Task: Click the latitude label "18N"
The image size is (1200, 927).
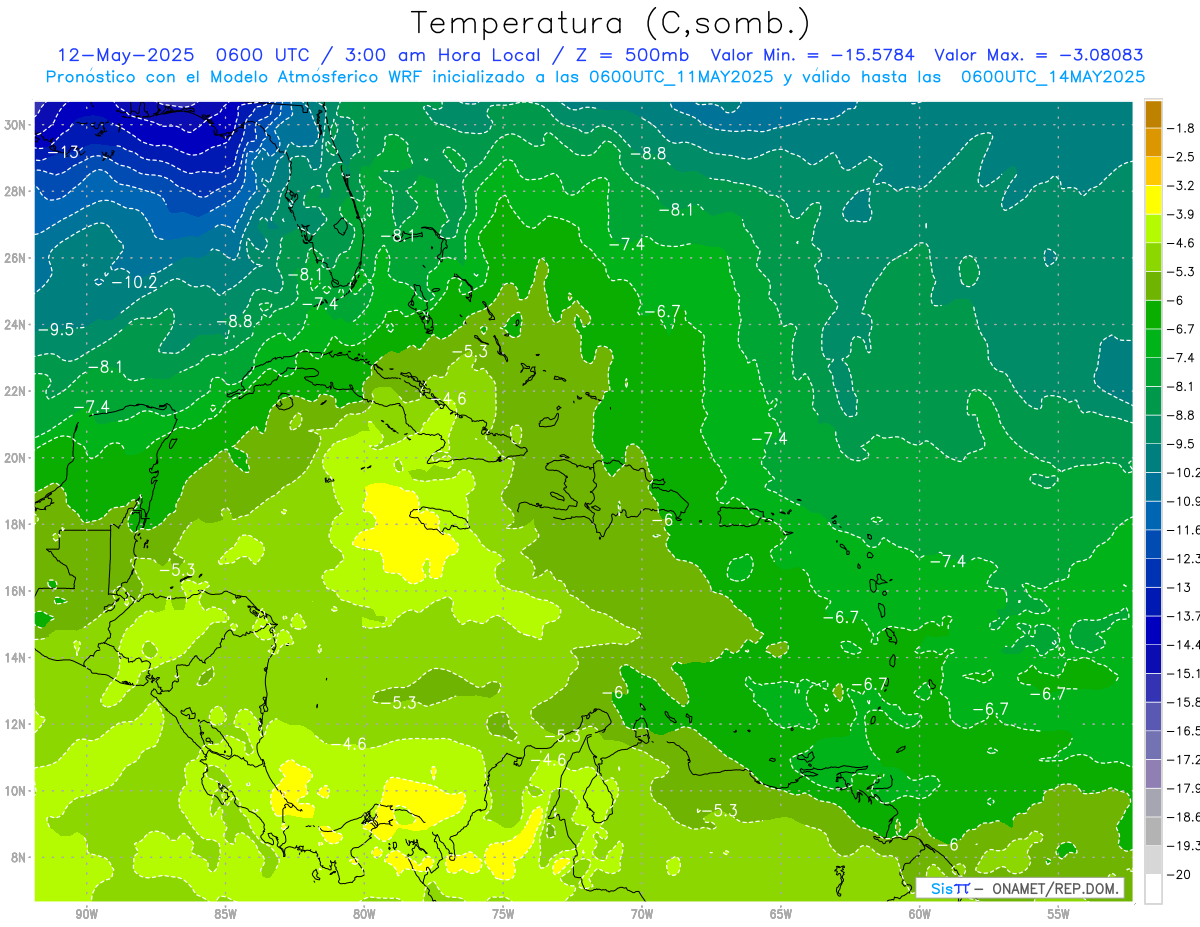Action: (x=17, y=524)
